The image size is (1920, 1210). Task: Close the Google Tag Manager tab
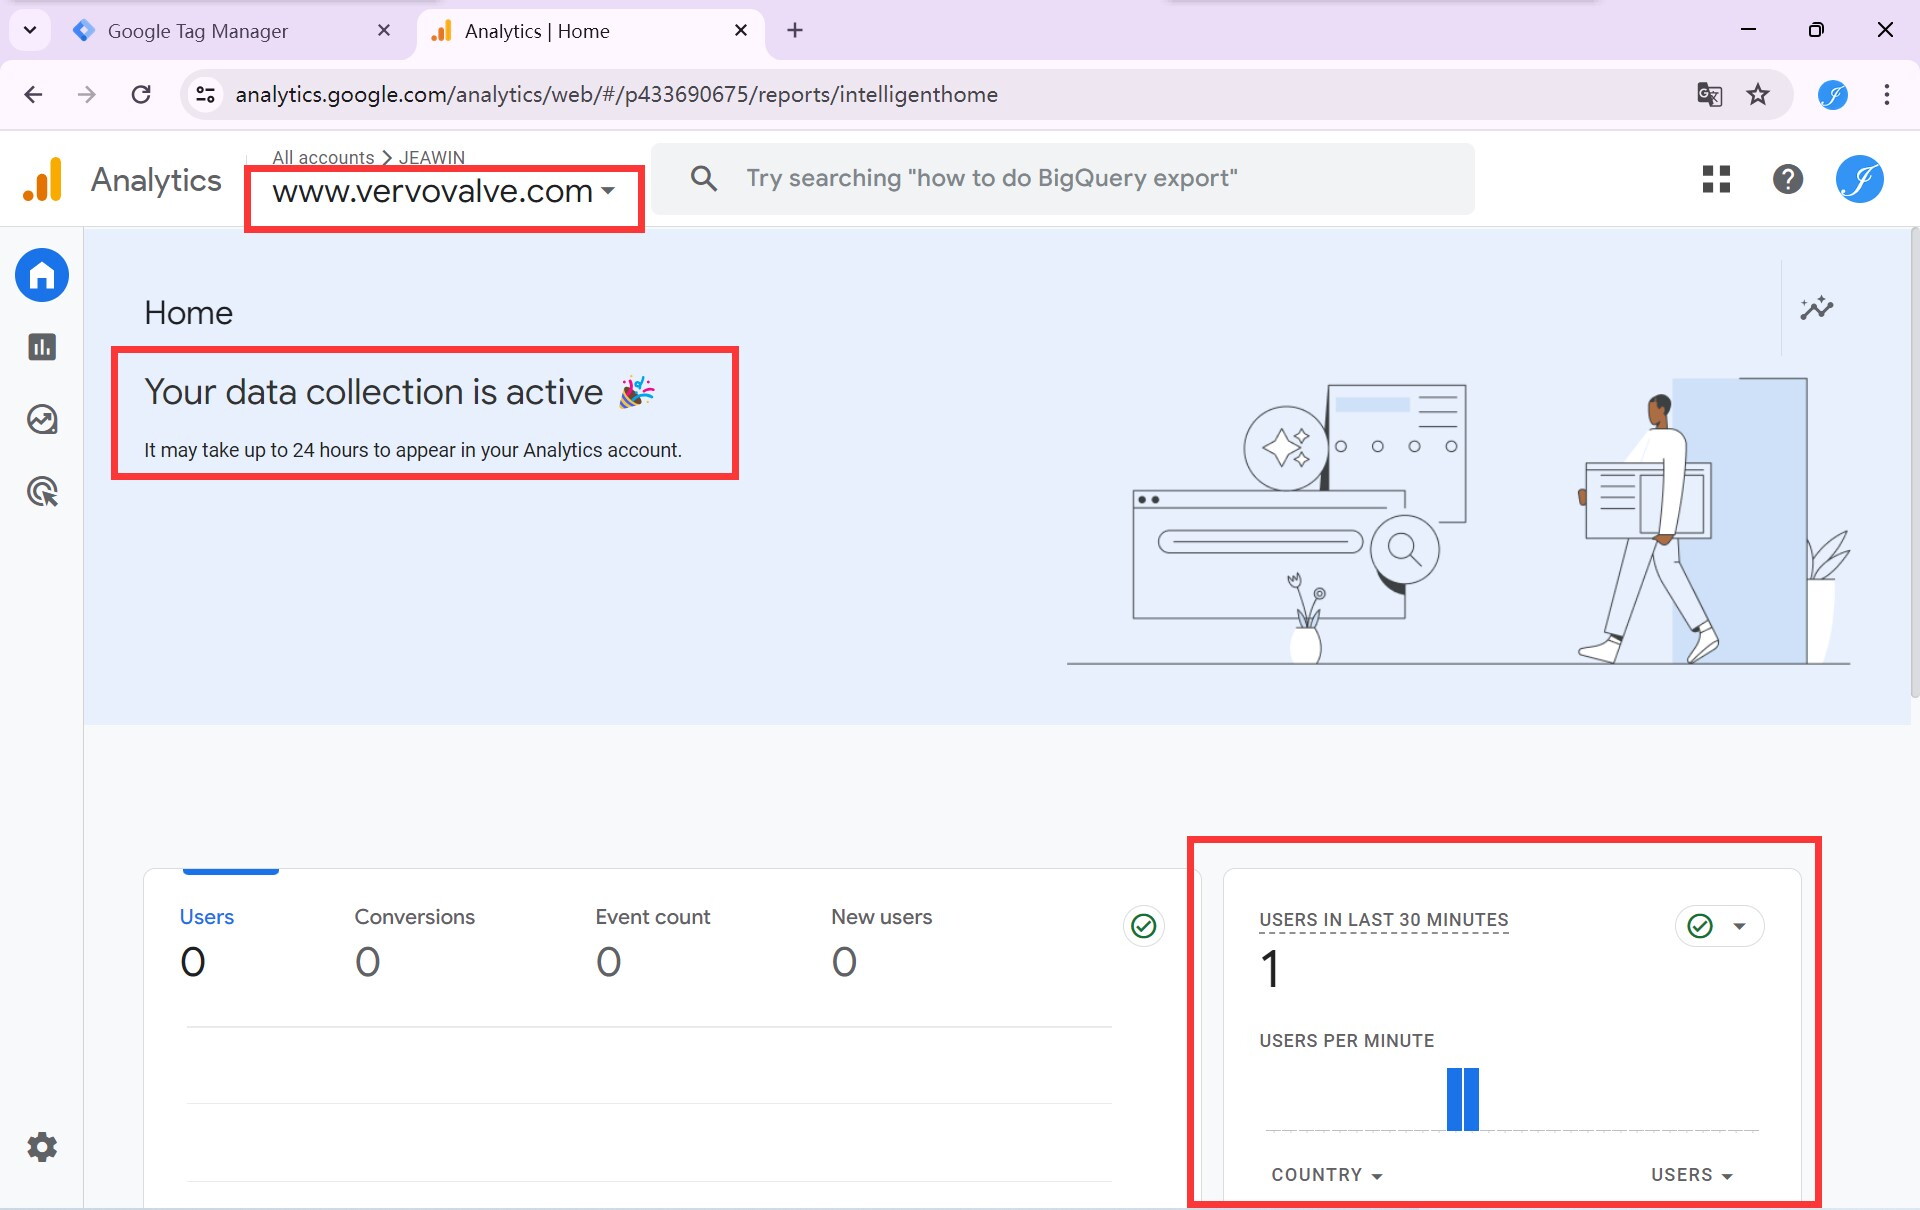384,30
